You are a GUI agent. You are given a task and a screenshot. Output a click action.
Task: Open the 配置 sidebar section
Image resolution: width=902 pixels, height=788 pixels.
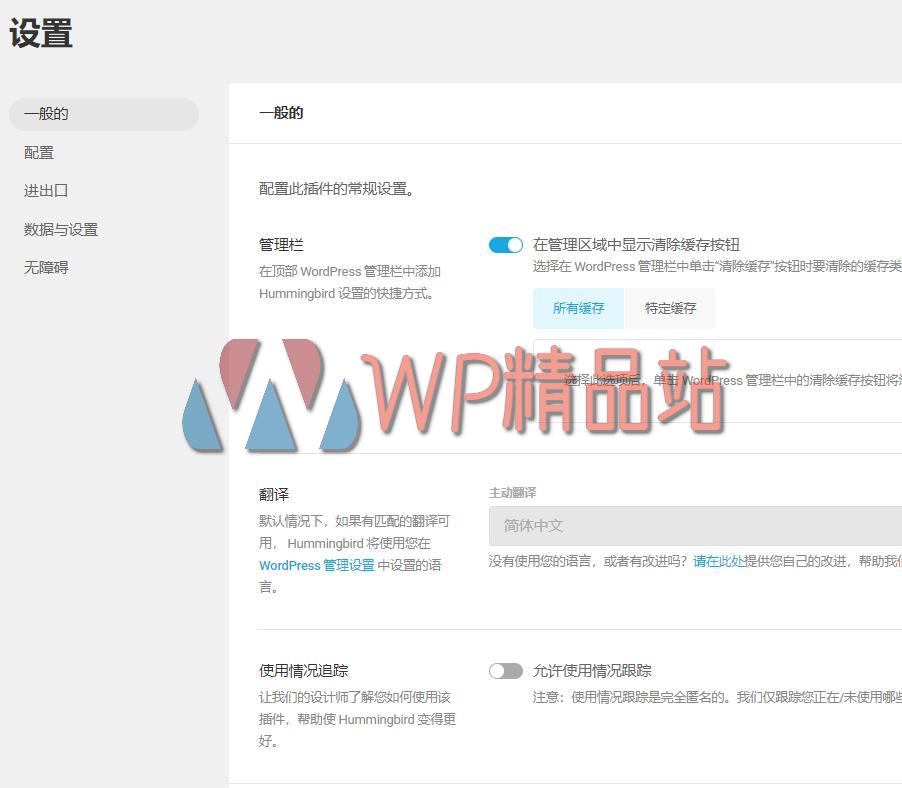(x=38, y=152)
